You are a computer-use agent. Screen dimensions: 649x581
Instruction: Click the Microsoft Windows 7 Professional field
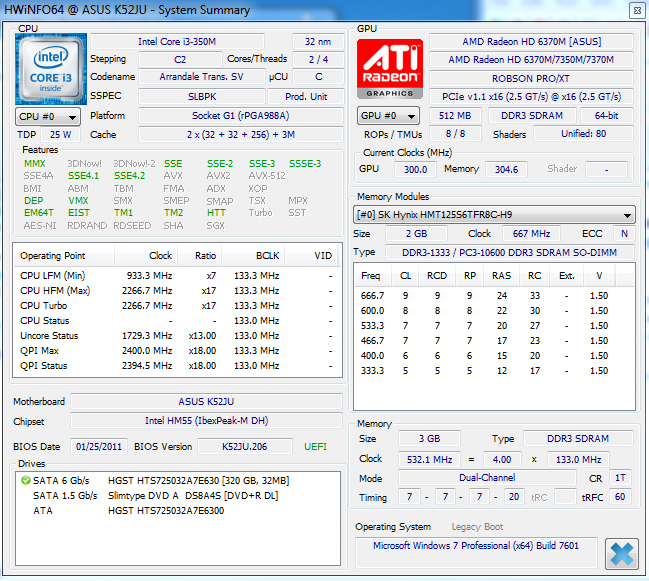[x=476, y=552]
